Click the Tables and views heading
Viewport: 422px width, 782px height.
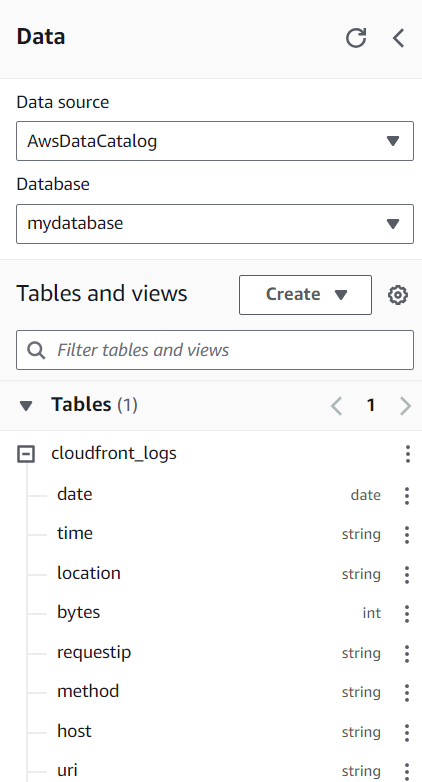click(x=102, y=294)
